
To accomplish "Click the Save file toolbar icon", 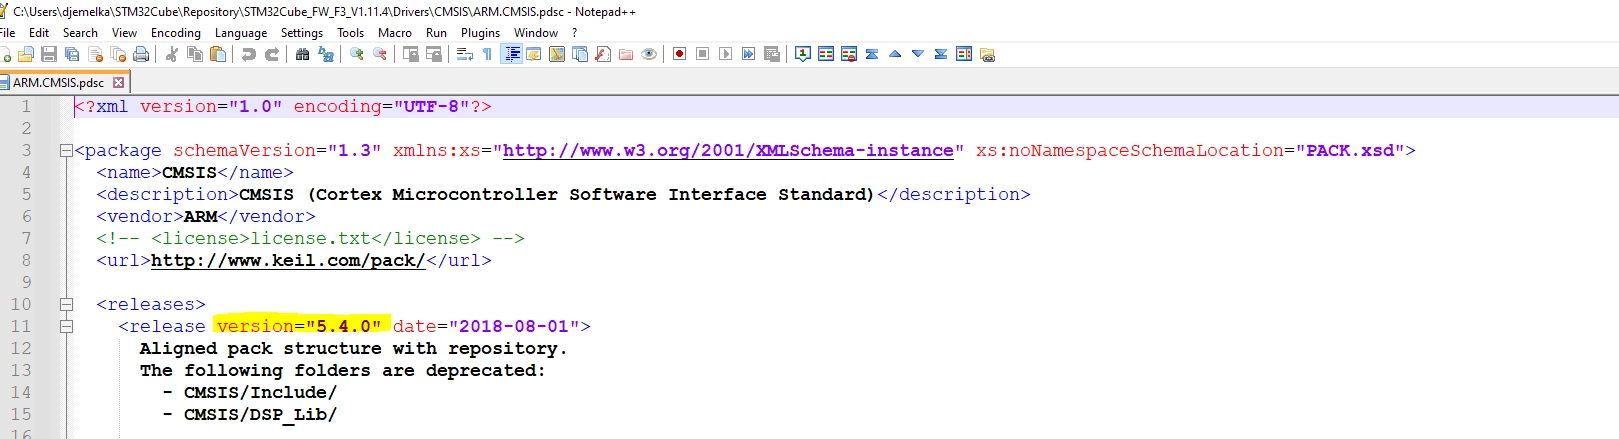I will 48,54.
